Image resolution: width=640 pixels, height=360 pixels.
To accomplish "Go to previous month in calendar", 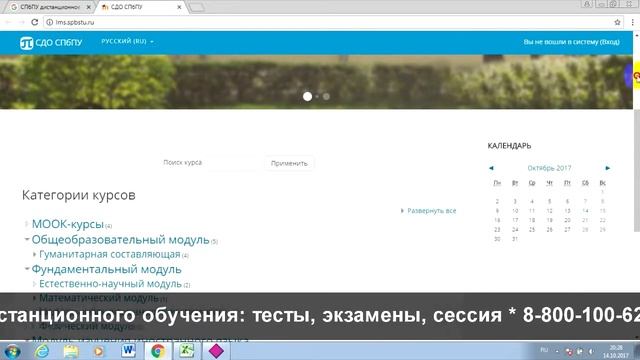I will [491, 168].
